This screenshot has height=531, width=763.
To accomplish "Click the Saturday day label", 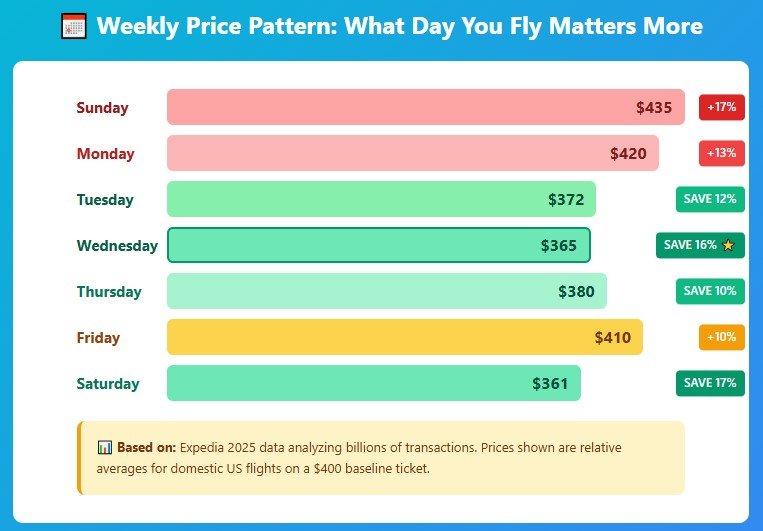I will point(108,384).
